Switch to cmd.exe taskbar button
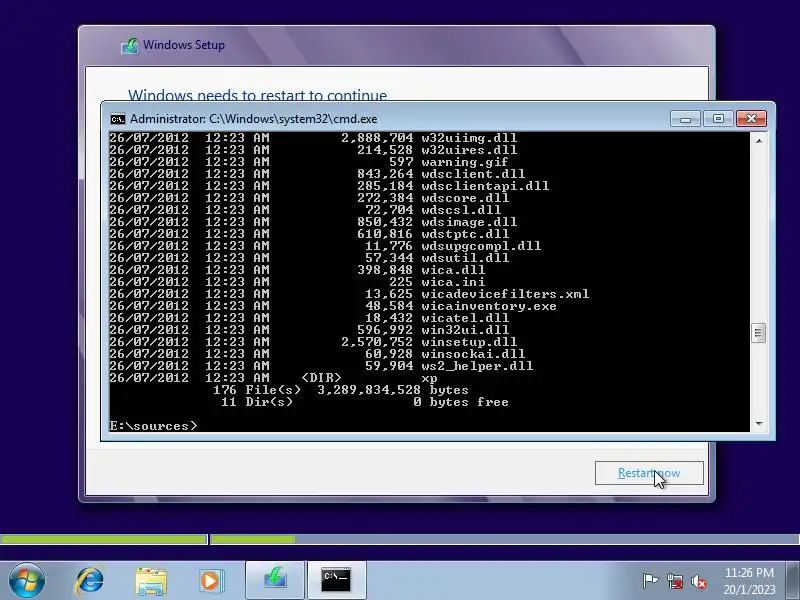Image resolution: width=800 pixels, height=600 pixels. click(336, 580)
